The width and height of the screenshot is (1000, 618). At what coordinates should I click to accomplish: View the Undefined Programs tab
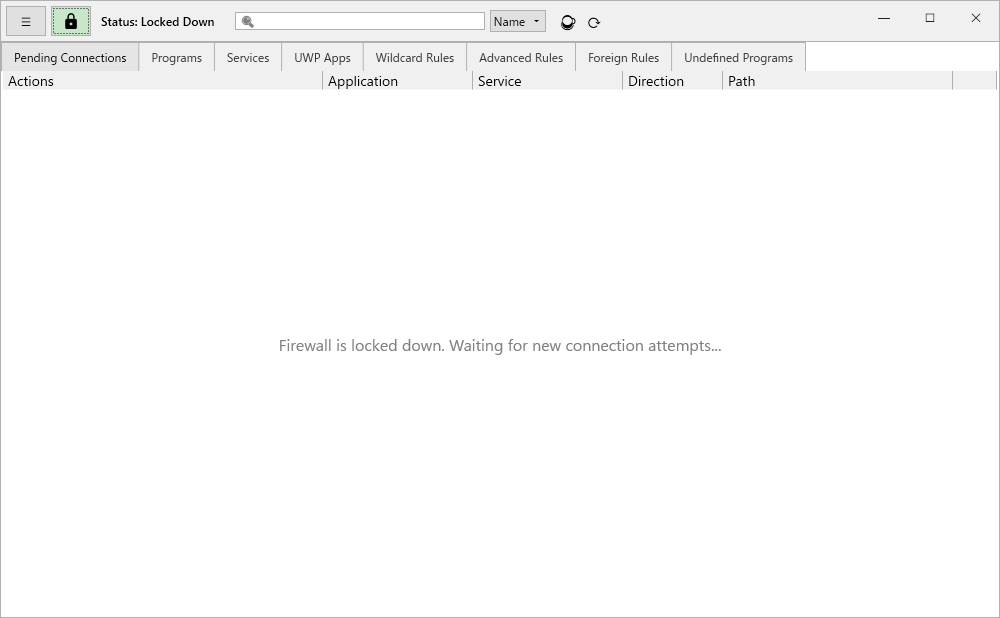[739, 57]
